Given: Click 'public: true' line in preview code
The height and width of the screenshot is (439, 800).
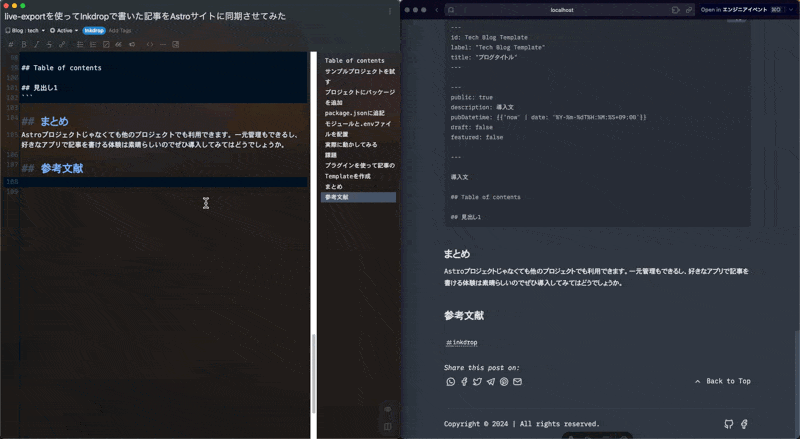Looking at the screenshot, I should coord(471,97).
